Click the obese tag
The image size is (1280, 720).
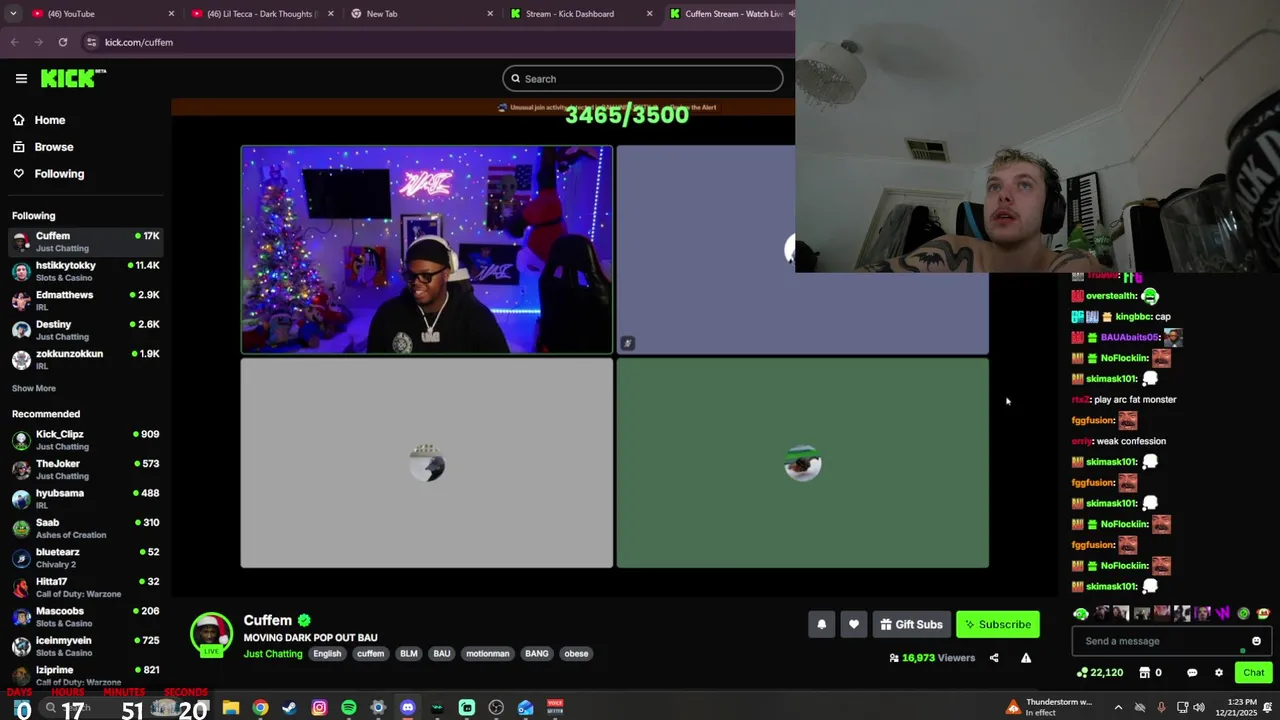[576, 654]
